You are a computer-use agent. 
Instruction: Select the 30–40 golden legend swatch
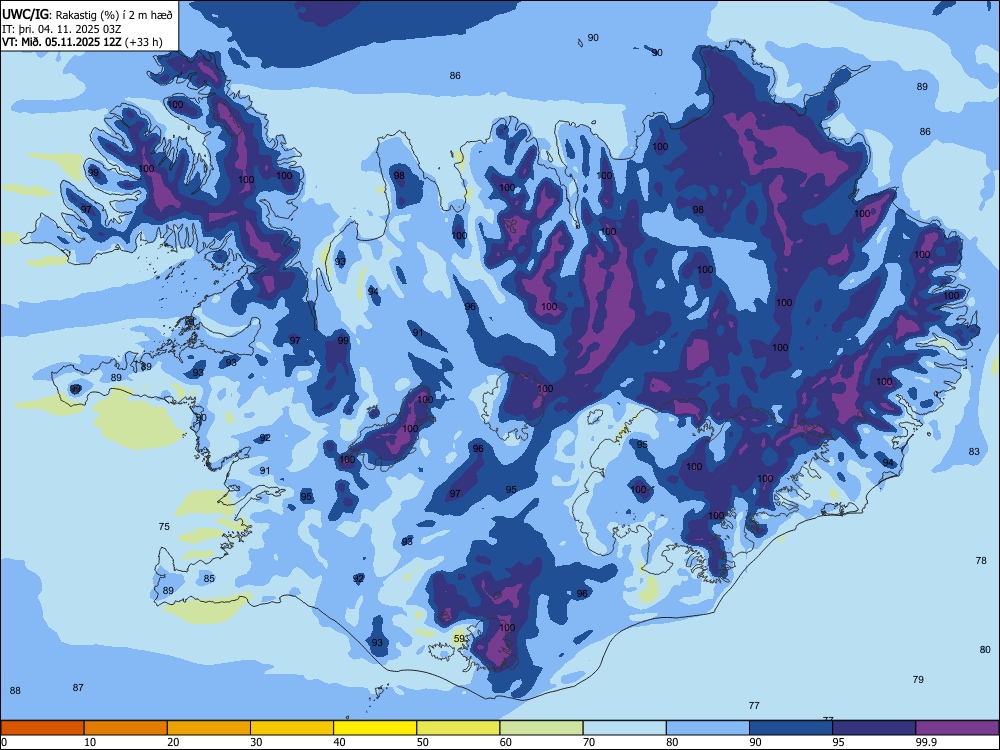(x=292, y=728)
